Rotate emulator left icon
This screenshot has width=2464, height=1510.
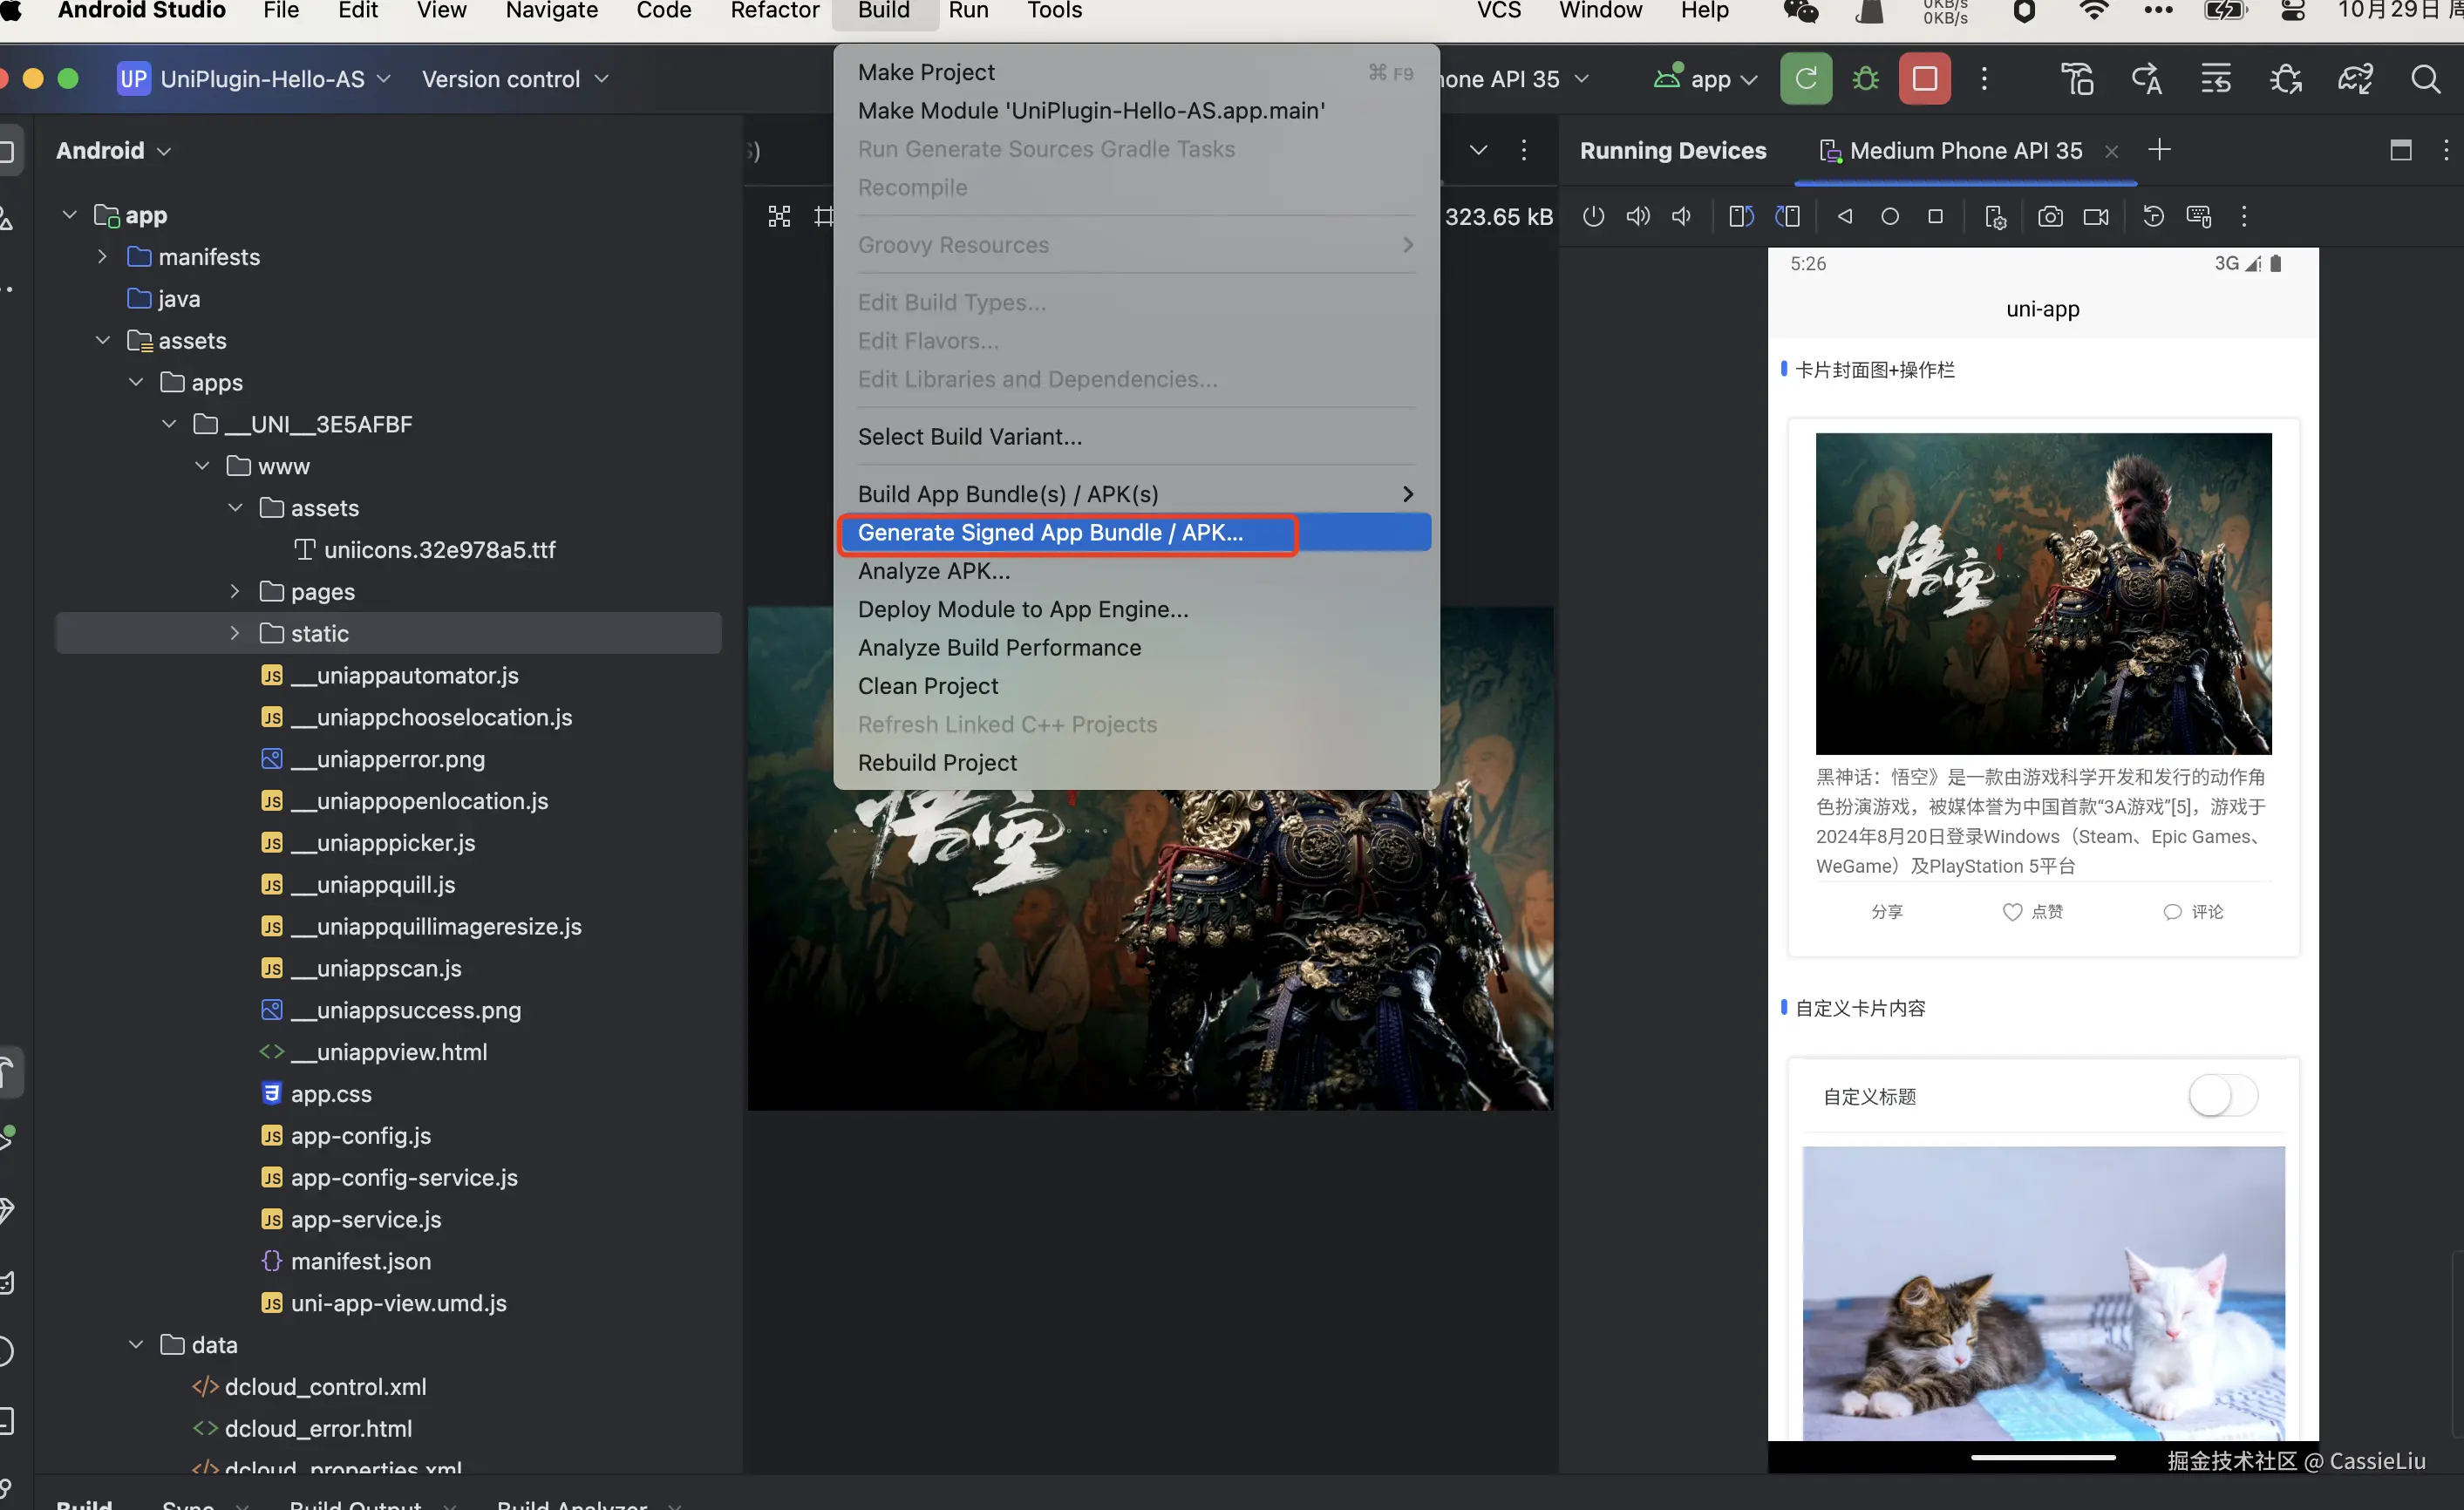pyautogui.click(x=1741, y=217)
